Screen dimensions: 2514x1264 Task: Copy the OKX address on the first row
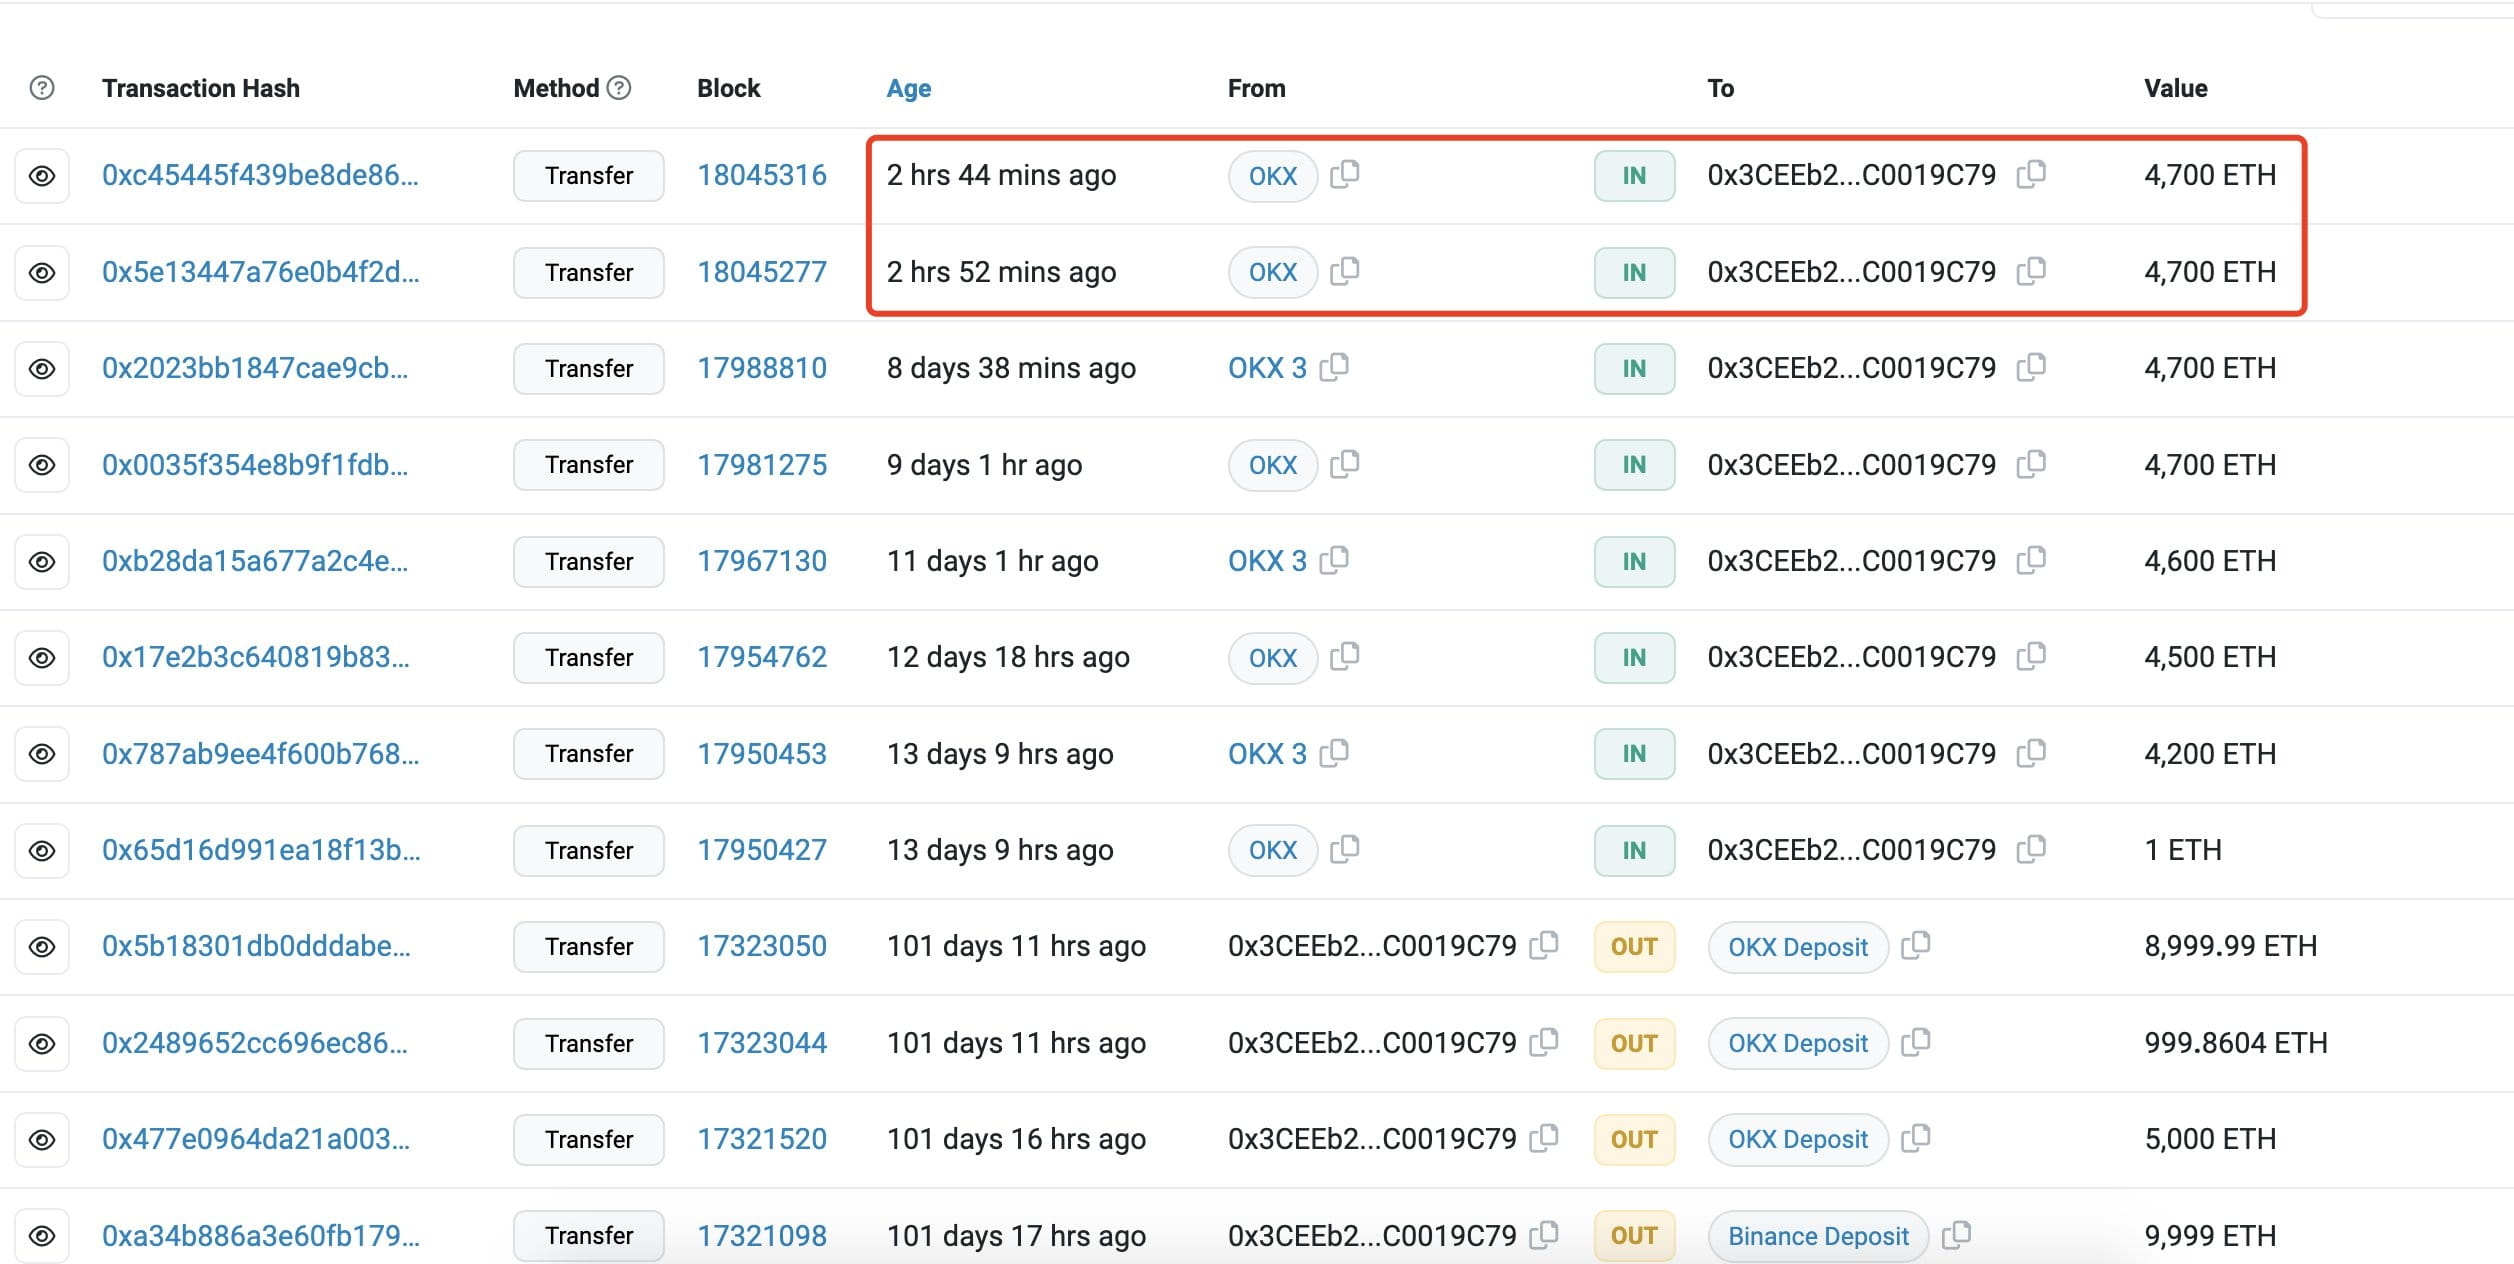coord(1347,175)
